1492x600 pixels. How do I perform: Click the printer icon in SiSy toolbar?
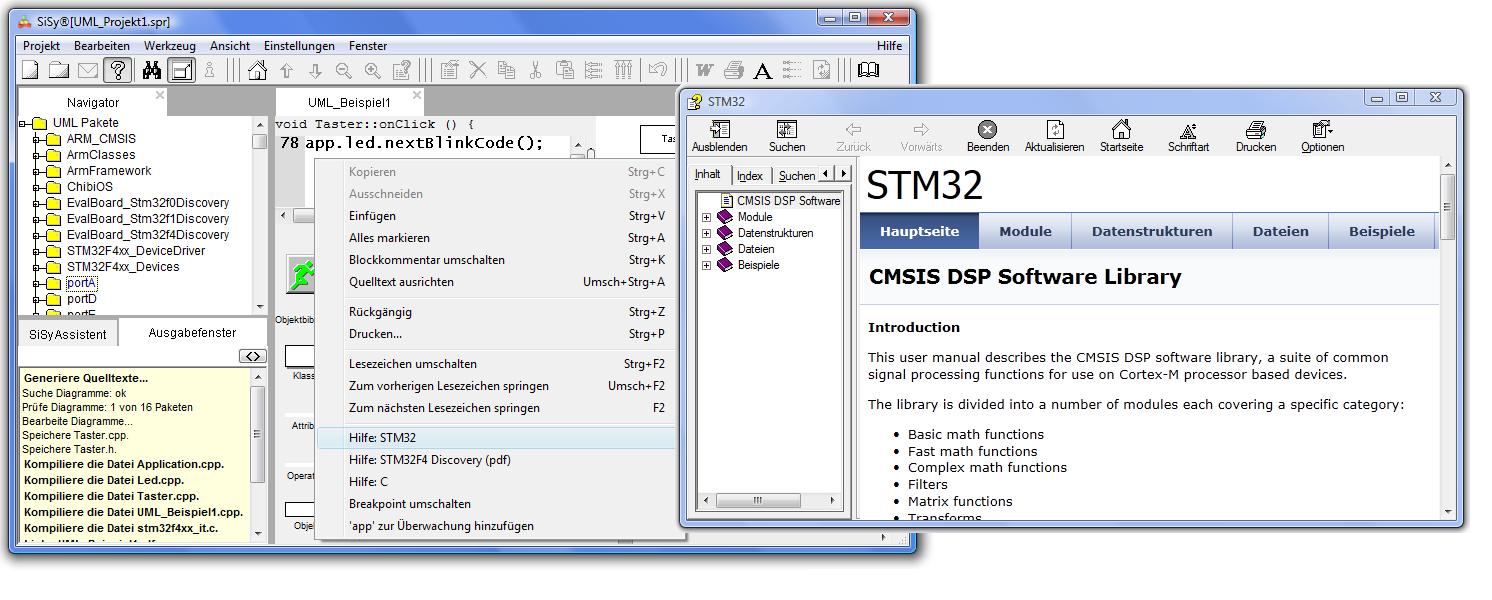coord(734,70)
